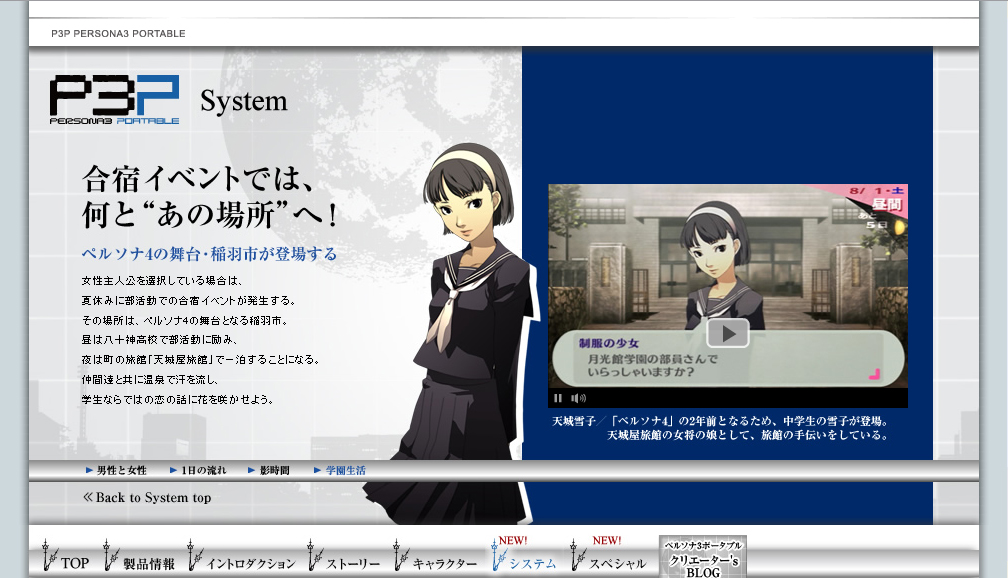Click the ペルソナ4の舞台・稲羽市が登場する subtitle

point(209,254)
